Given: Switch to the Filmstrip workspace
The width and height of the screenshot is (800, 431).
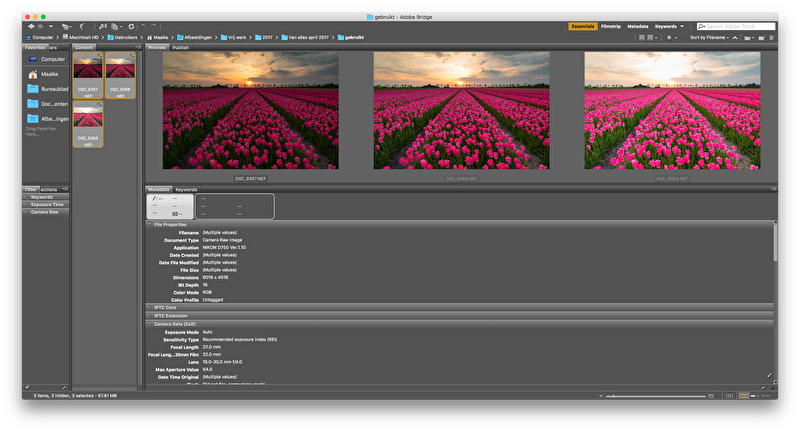Looking at the screenshot, I should tap(611, 26).
